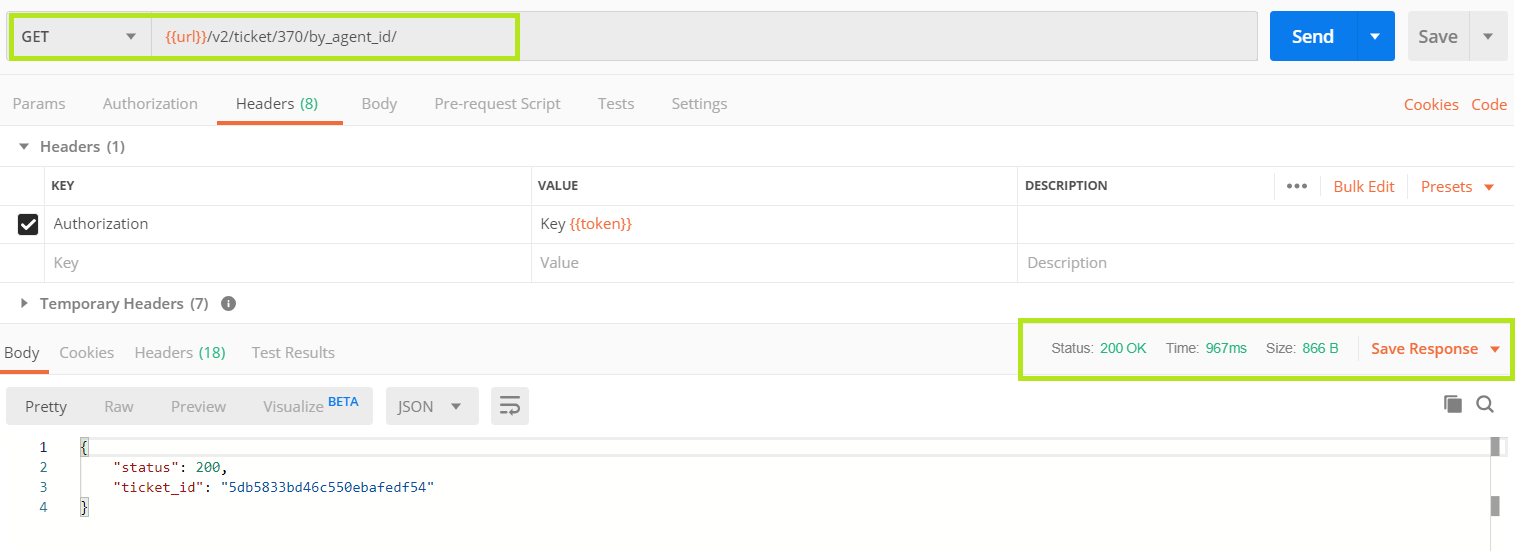The image size is (1529, 551).
Task: Toggle line wrap icon
Action: [x=510, y=406]
